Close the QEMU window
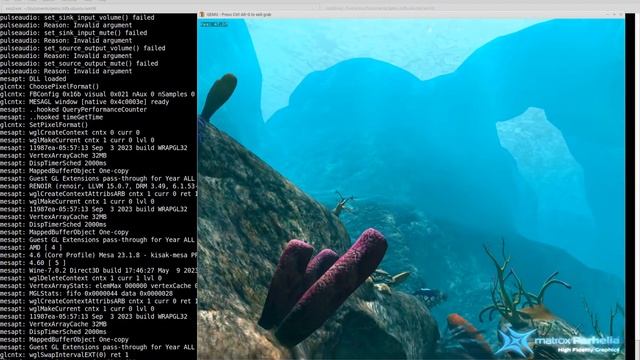Viewport: 640px width, 360px height. pos(621,14)
